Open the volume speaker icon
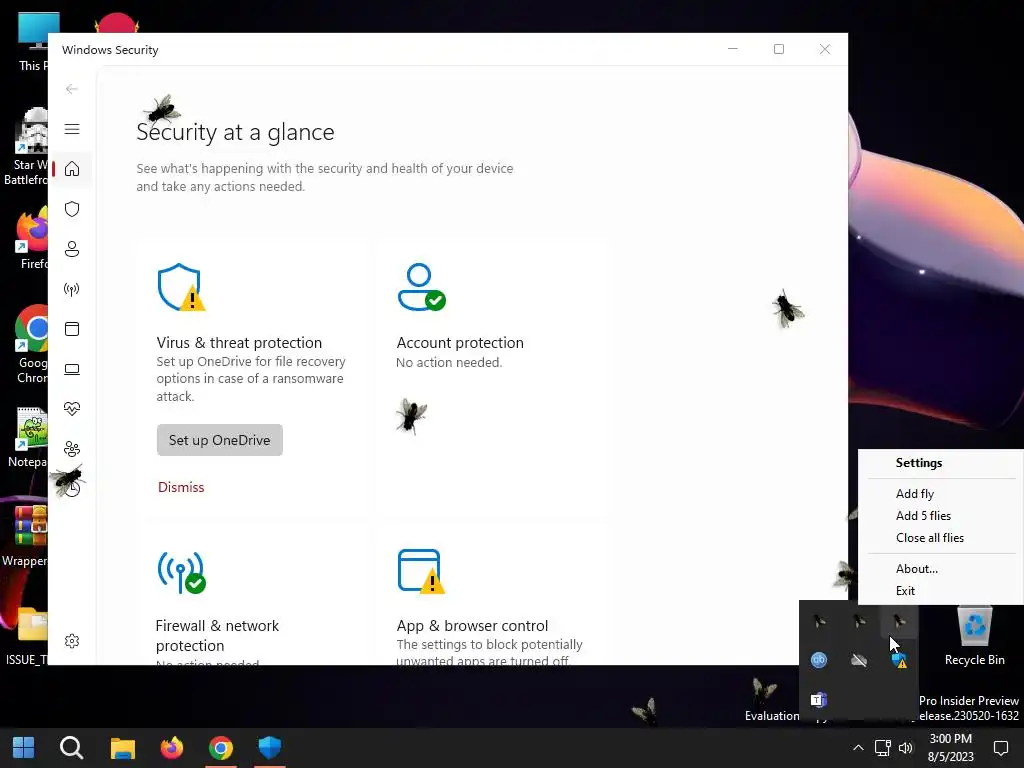 tap(906, 748)
